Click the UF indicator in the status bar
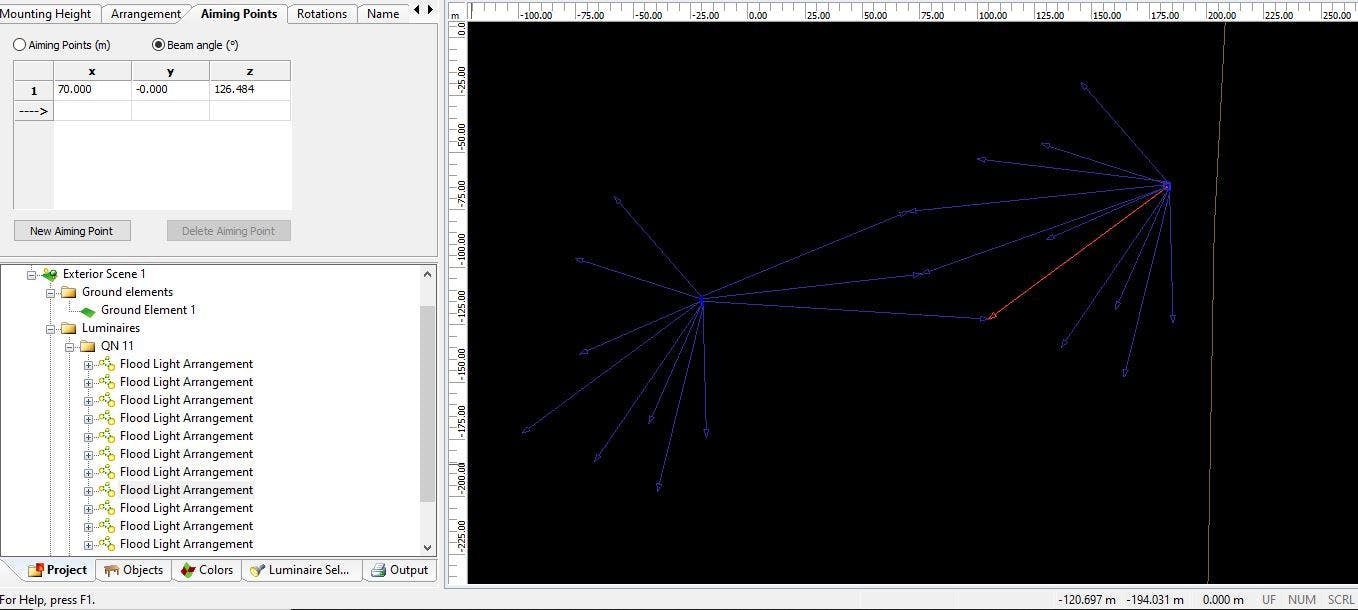Viewport: 1358px width, 610px height. [x=1268, y=600]
